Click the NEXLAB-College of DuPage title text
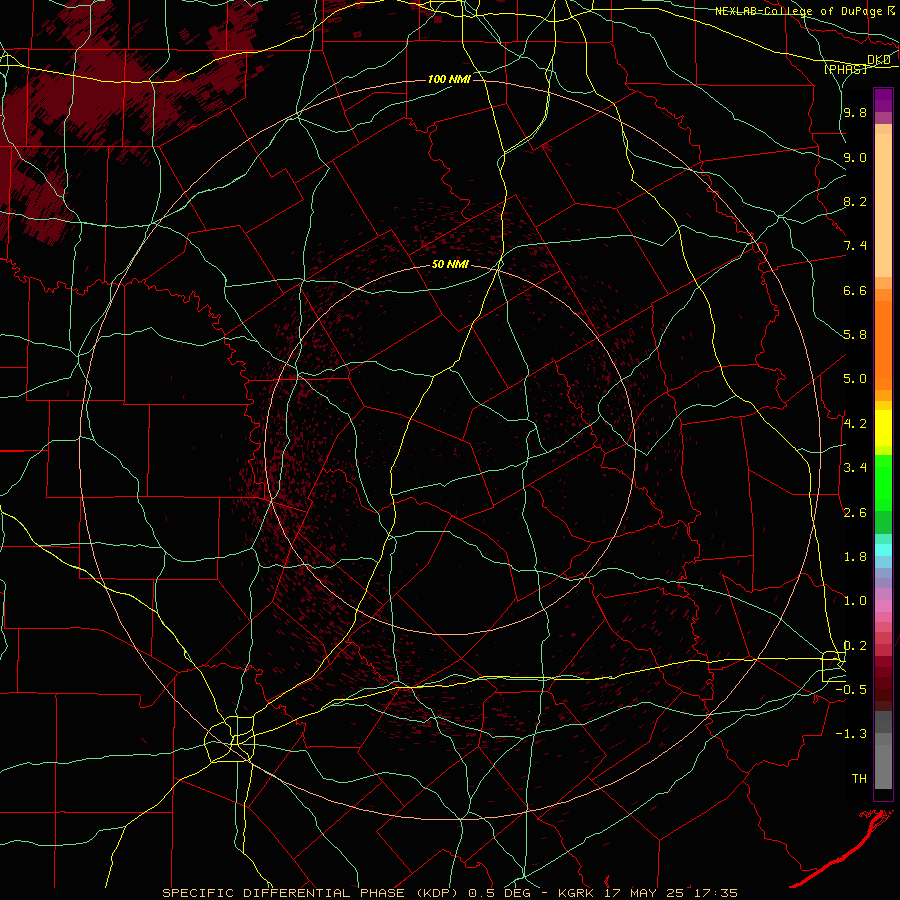Image resolution: width=900 pixels, height=900 pixels. 798,11
